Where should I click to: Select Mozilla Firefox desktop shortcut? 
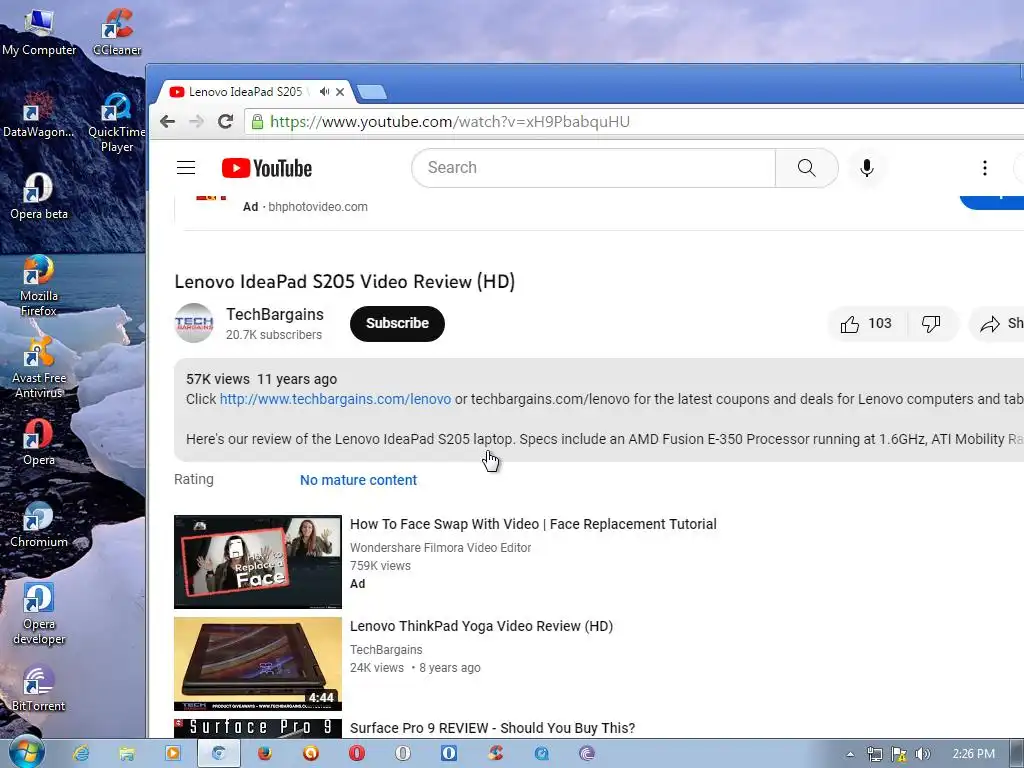coord(39,286)
